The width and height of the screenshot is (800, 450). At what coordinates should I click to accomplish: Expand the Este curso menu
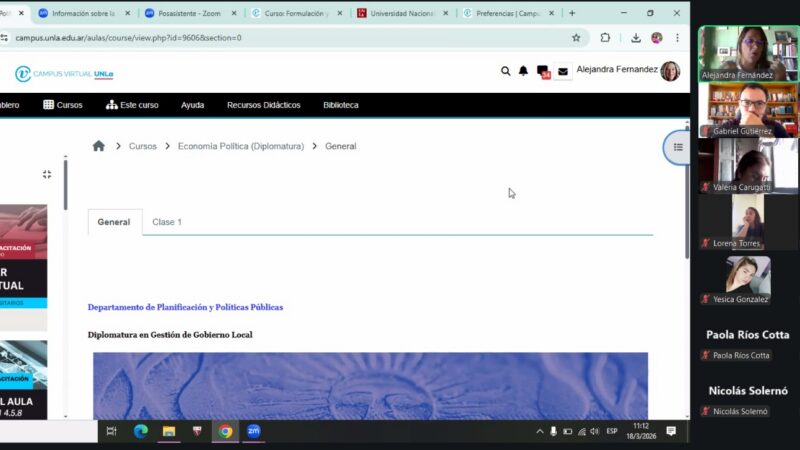pyautogui.click(x=131, y=105)
